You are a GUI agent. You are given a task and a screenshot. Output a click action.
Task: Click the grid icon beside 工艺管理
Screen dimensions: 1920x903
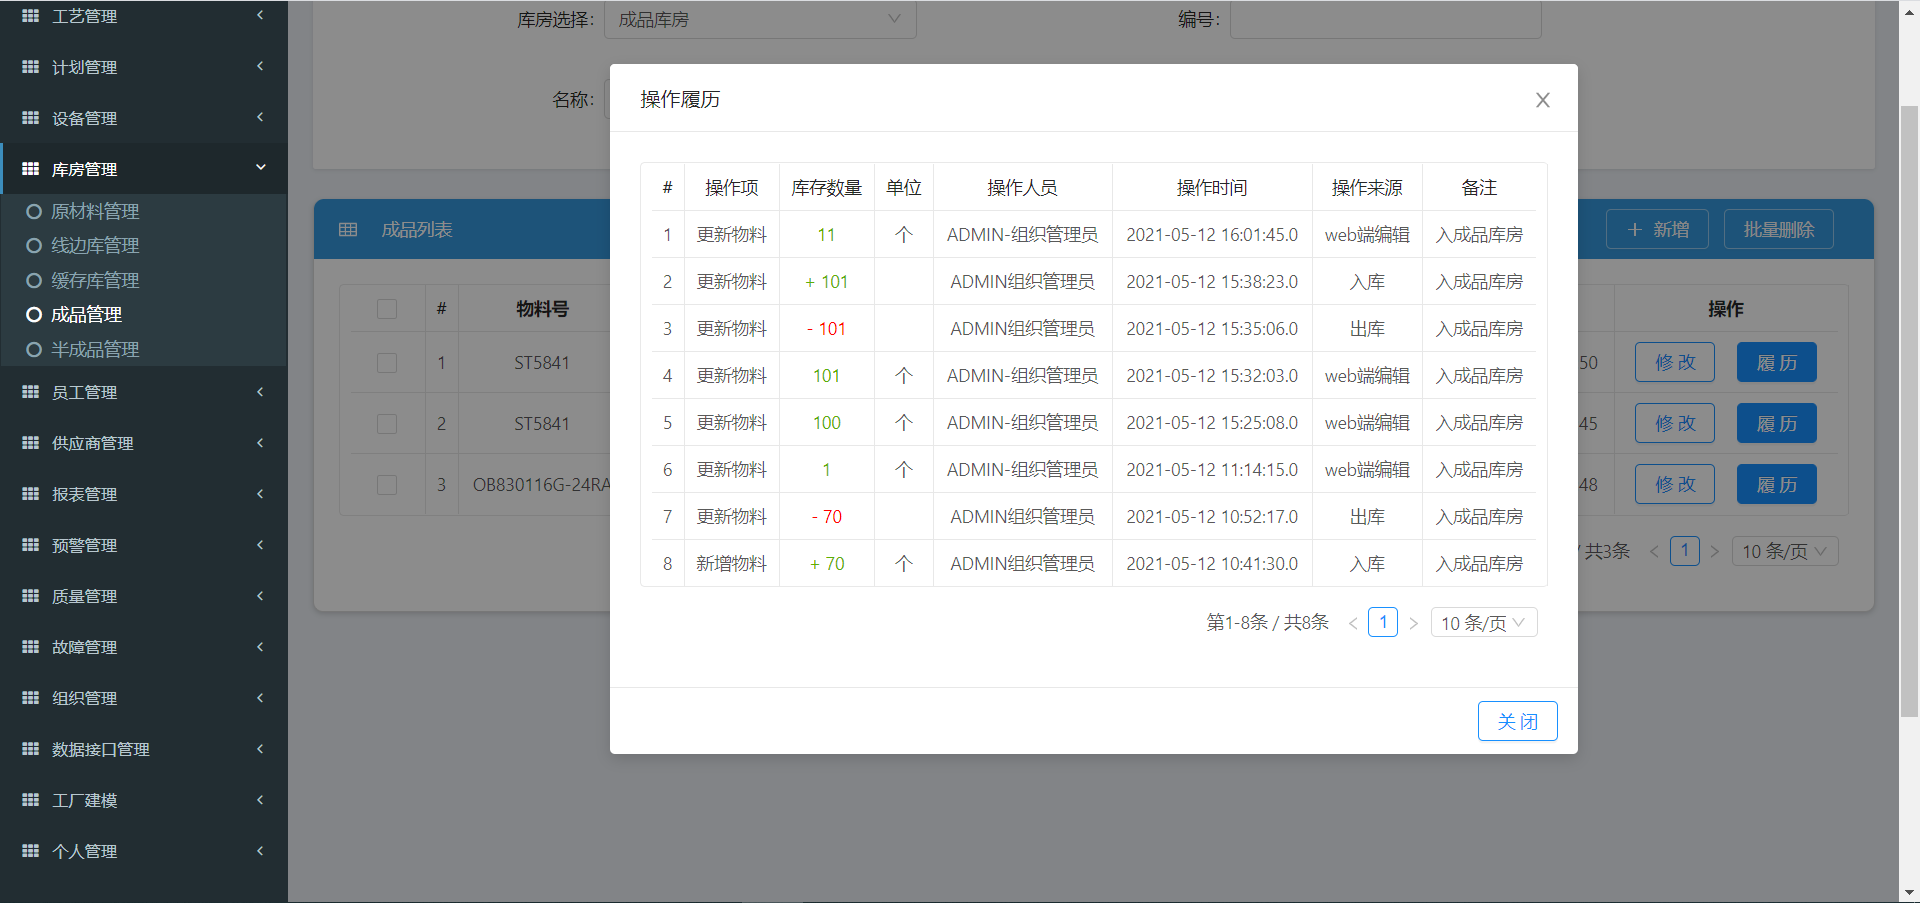click(30, 16)
